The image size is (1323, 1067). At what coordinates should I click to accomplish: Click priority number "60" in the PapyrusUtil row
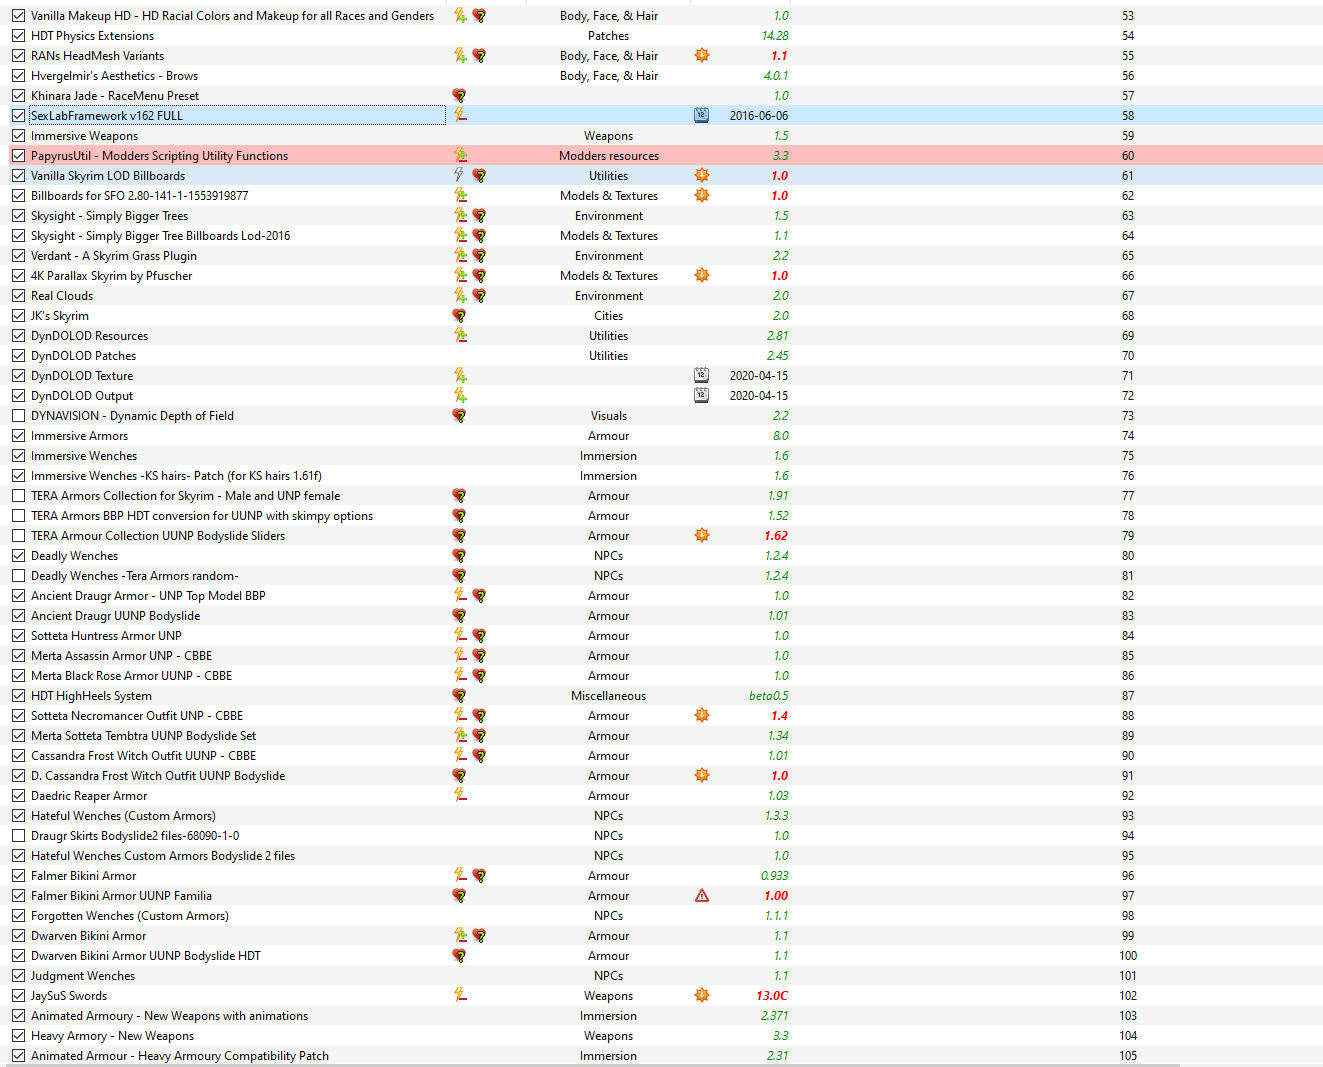[x=1128, y=155]
